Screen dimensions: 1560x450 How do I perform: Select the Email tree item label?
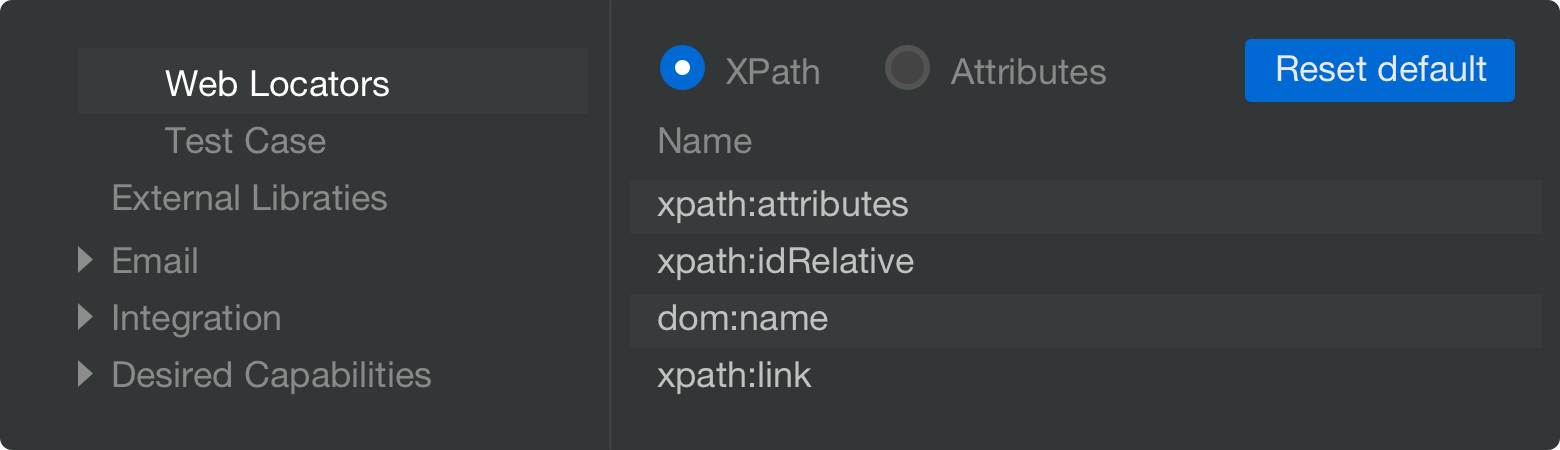pos(155,261)
